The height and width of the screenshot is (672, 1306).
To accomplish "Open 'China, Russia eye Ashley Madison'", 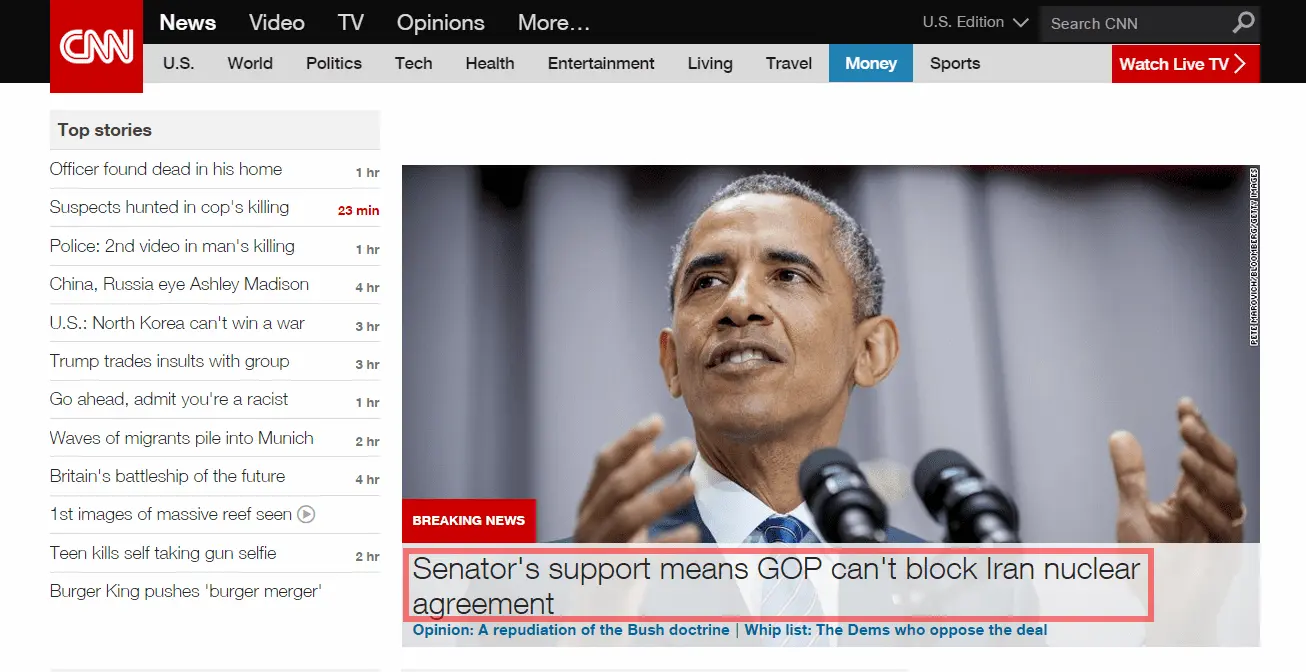I will pos(180,284).
